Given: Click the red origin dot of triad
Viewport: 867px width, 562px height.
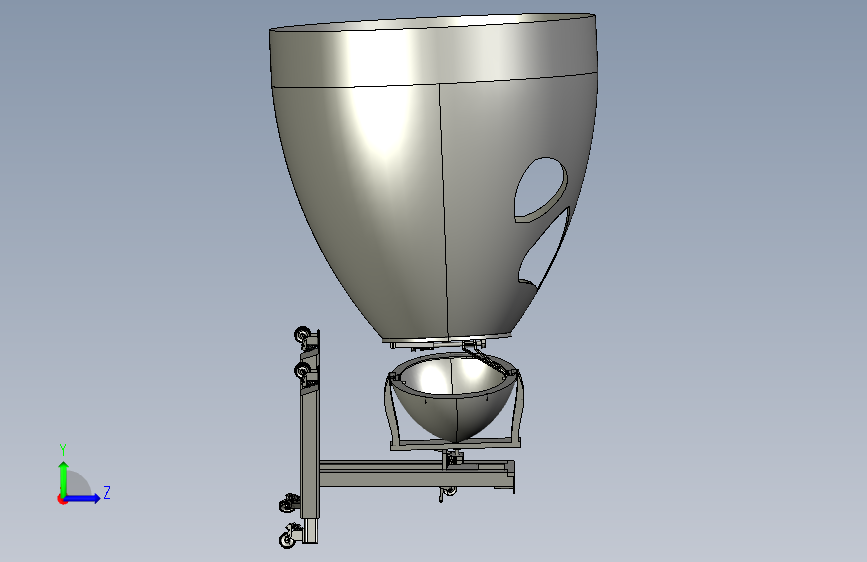Looking at the screenshot, I should 62,499.
